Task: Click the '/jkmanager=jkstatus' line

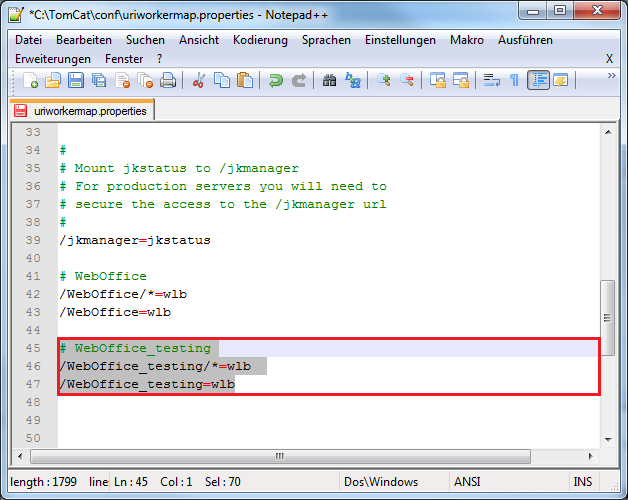Action: click(x=135, y=240)
